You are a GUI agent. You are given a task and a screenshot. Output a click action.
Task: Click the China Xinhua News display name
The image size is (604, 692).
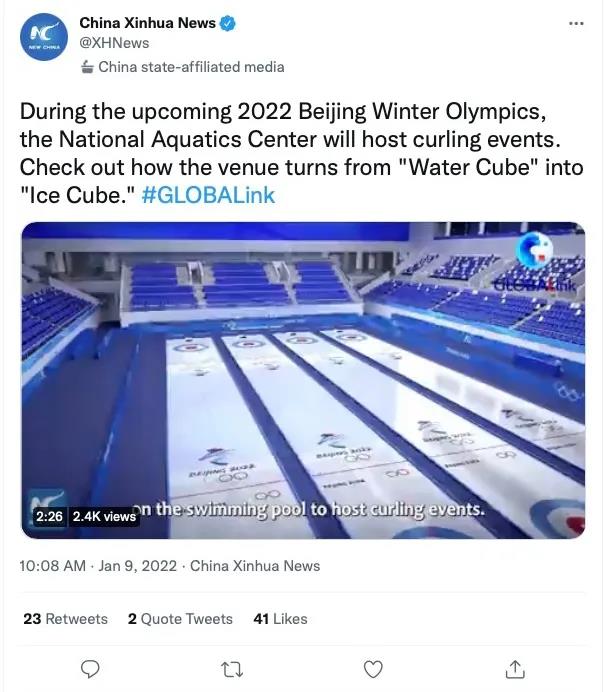click(x=148, y=23)
